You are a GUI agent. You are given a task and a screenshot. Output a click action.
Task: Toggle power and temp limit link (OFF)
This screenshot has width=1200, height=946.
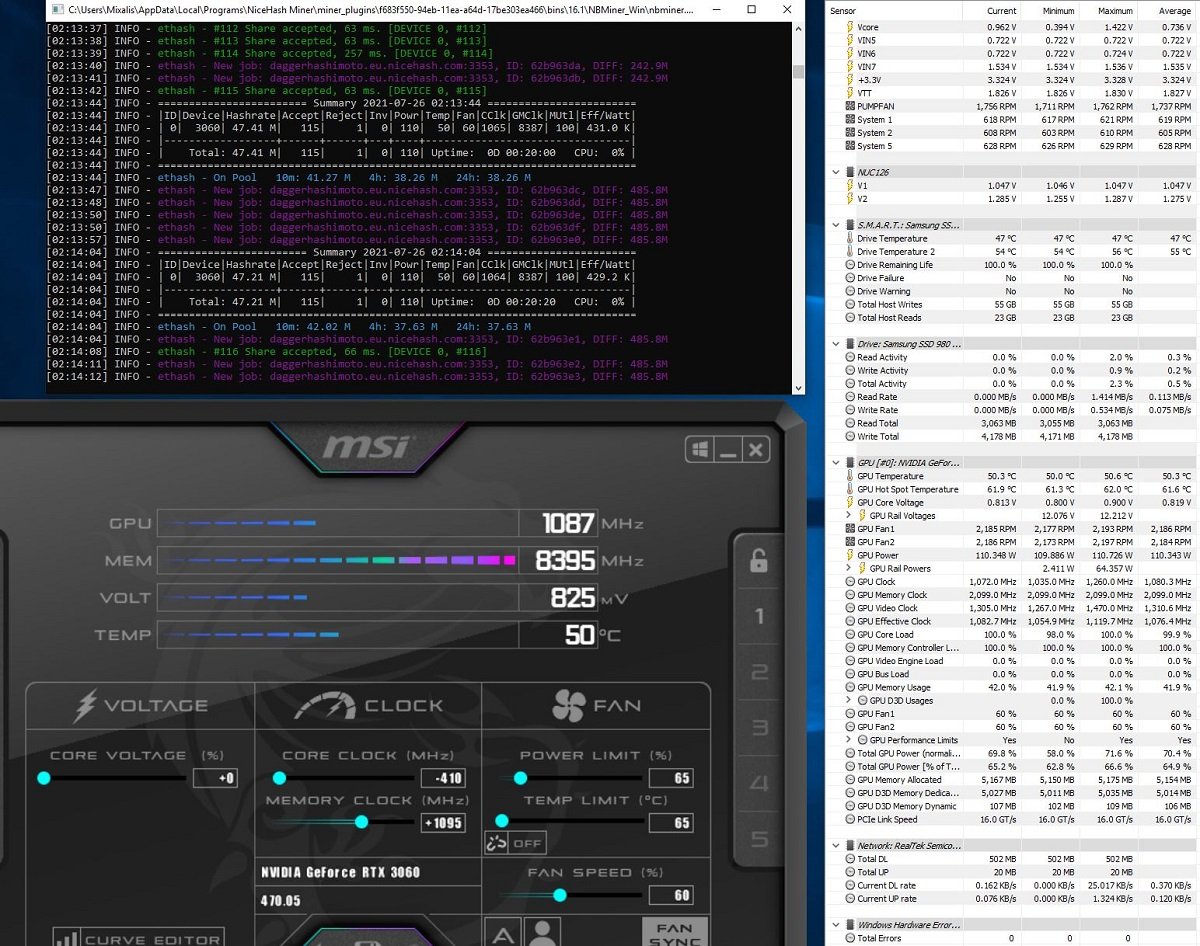coord(515,843)
